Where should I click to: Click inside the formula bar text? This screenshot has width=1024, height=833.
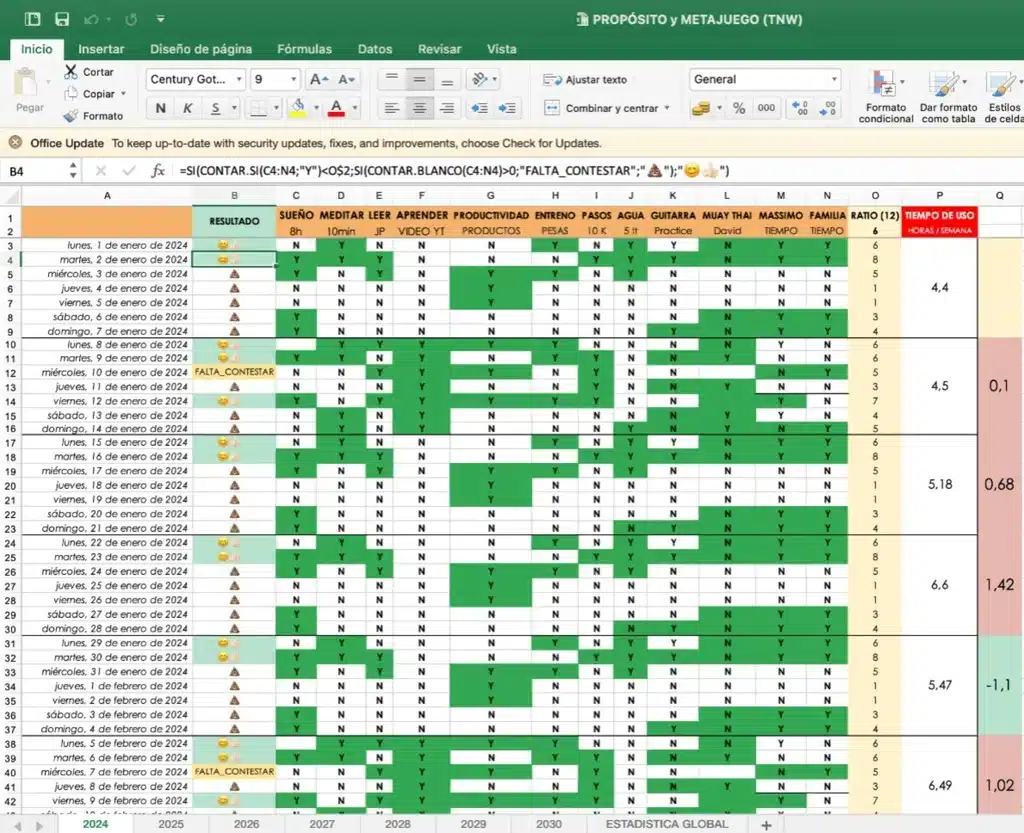click(455, 171)
